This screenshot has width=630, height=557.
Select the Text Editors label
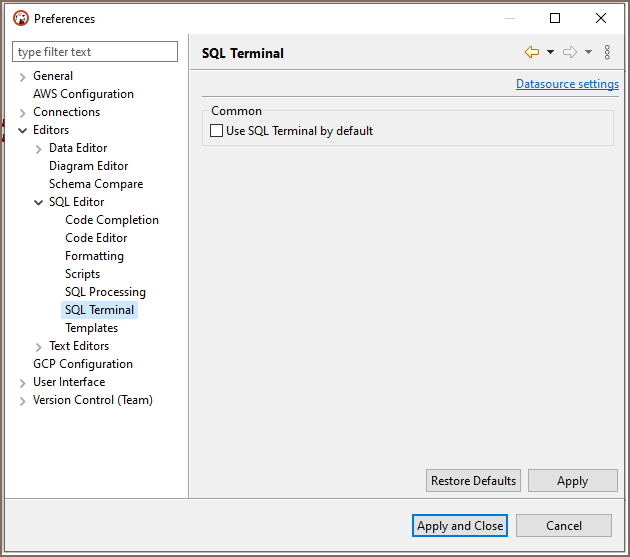pos(79,346)
